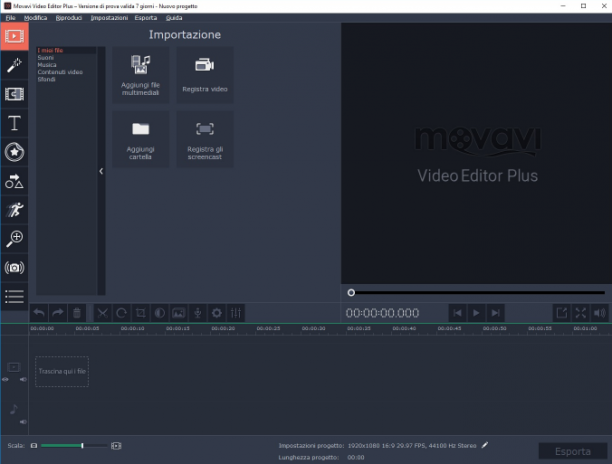The height and width of the screenshot is (464, 612).
Task: Click the detach preview window icon
Action: tap(562, 313)
